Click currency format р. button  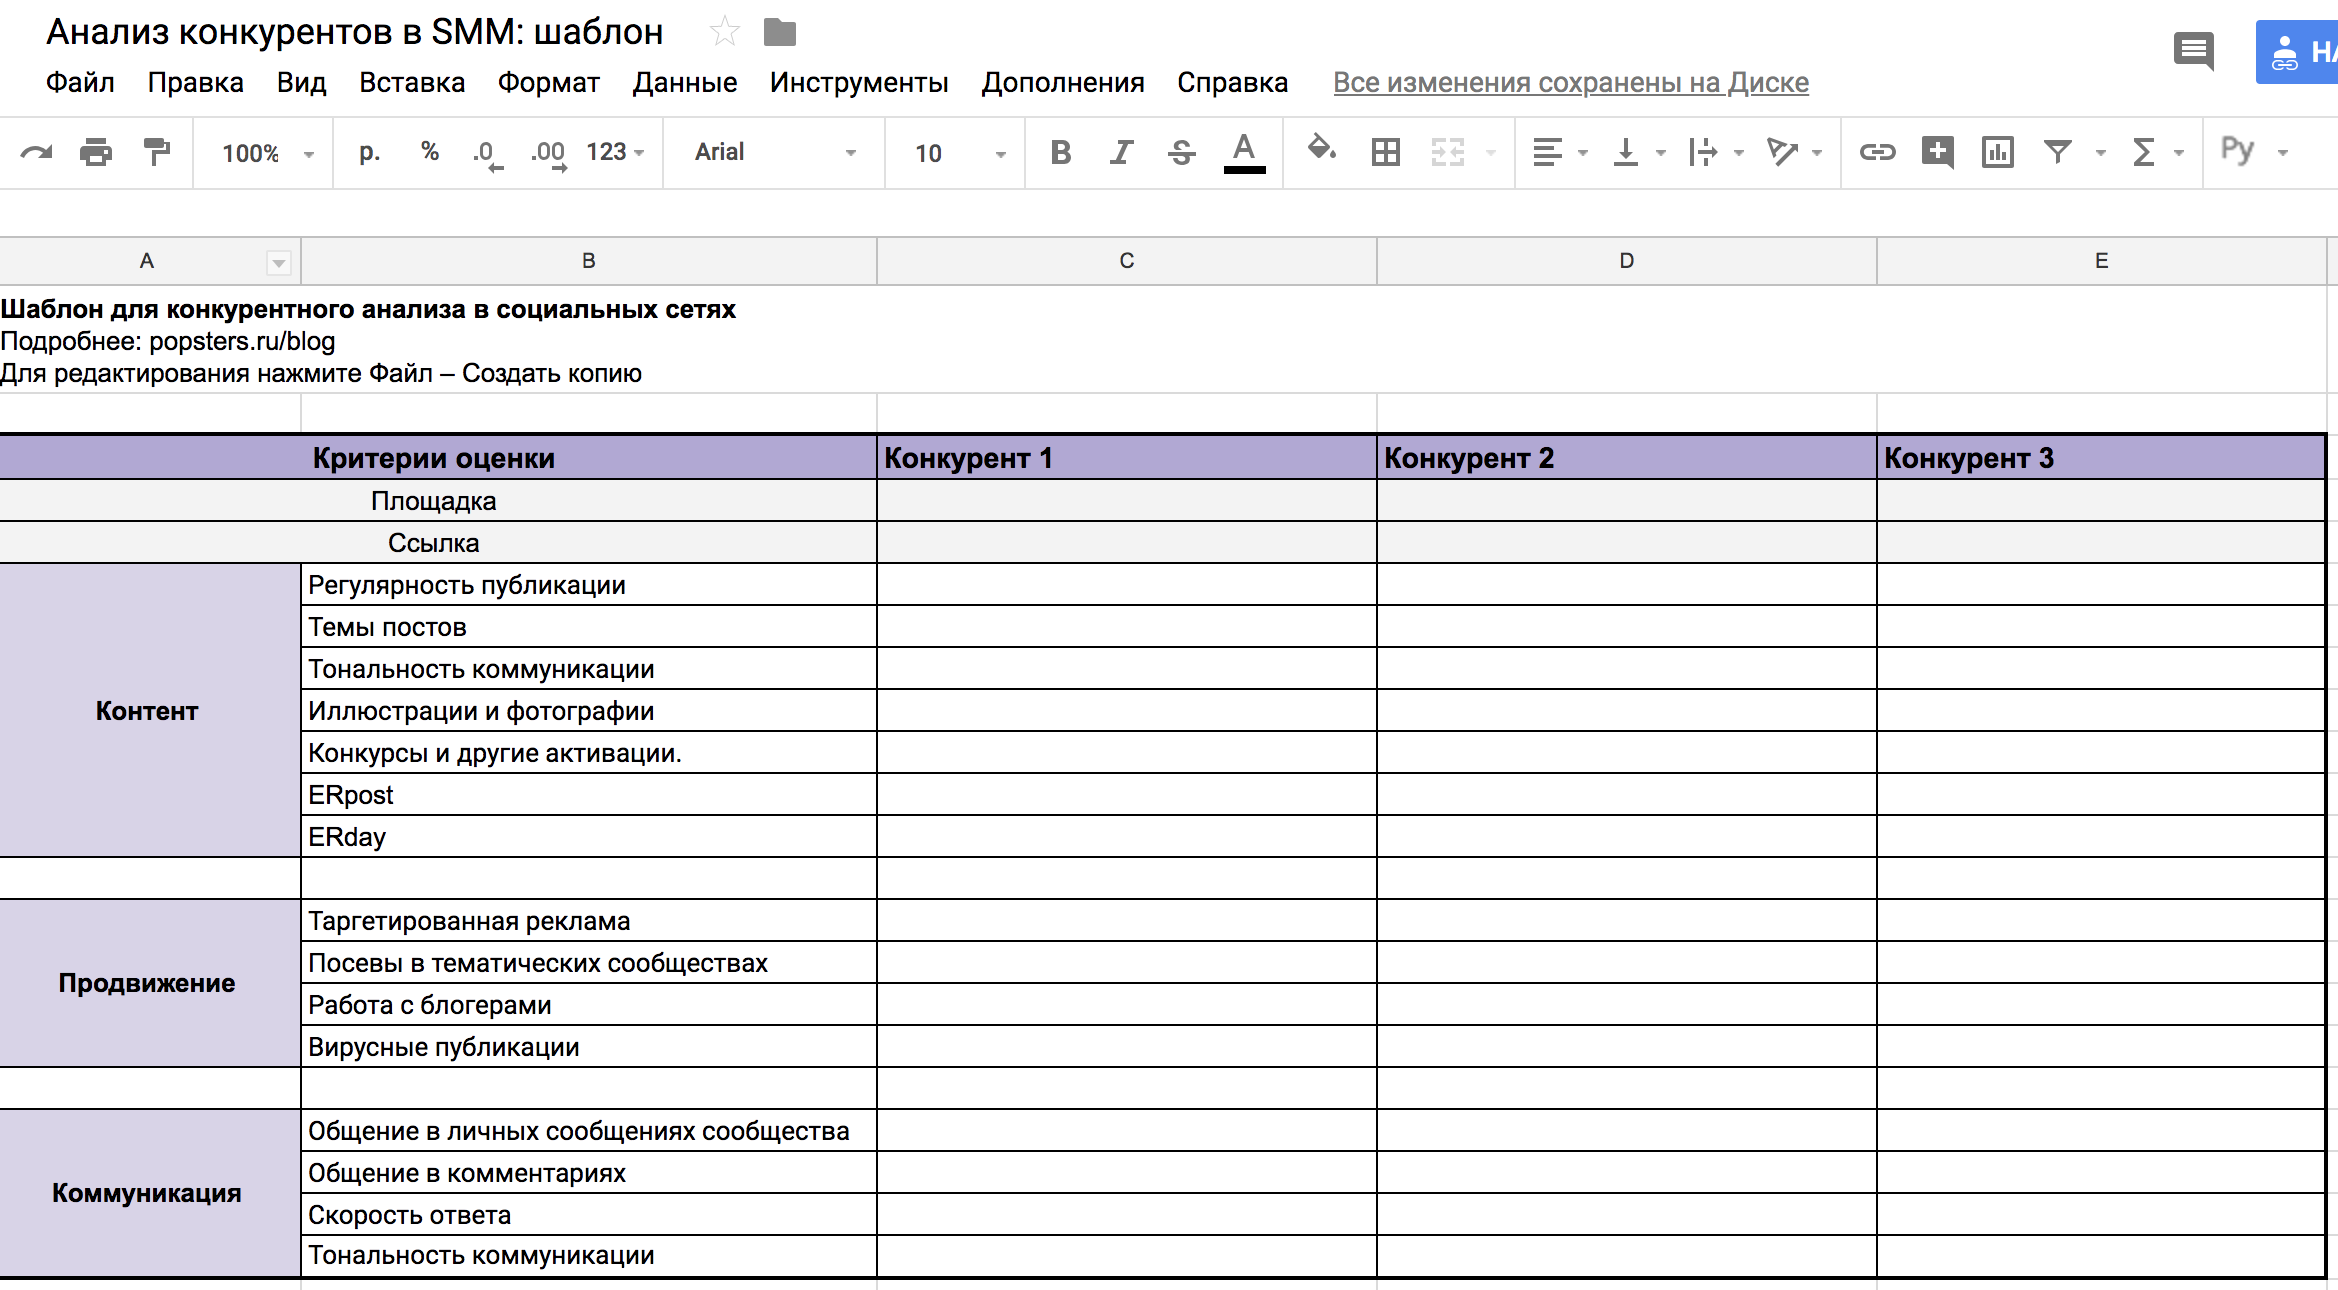370,152
